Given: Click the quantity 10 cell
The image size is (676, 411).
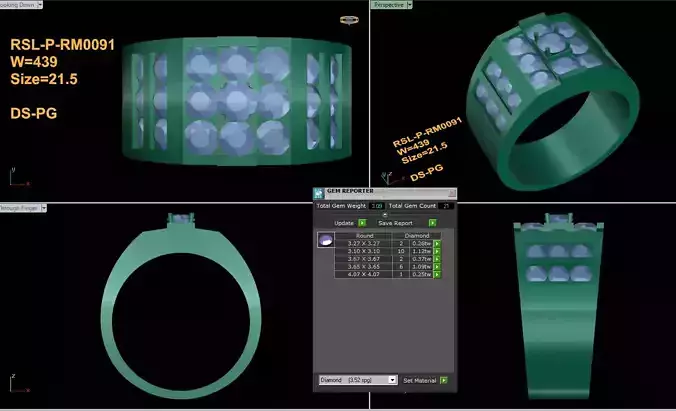Looking at the screenshot, I should point(401,251).
